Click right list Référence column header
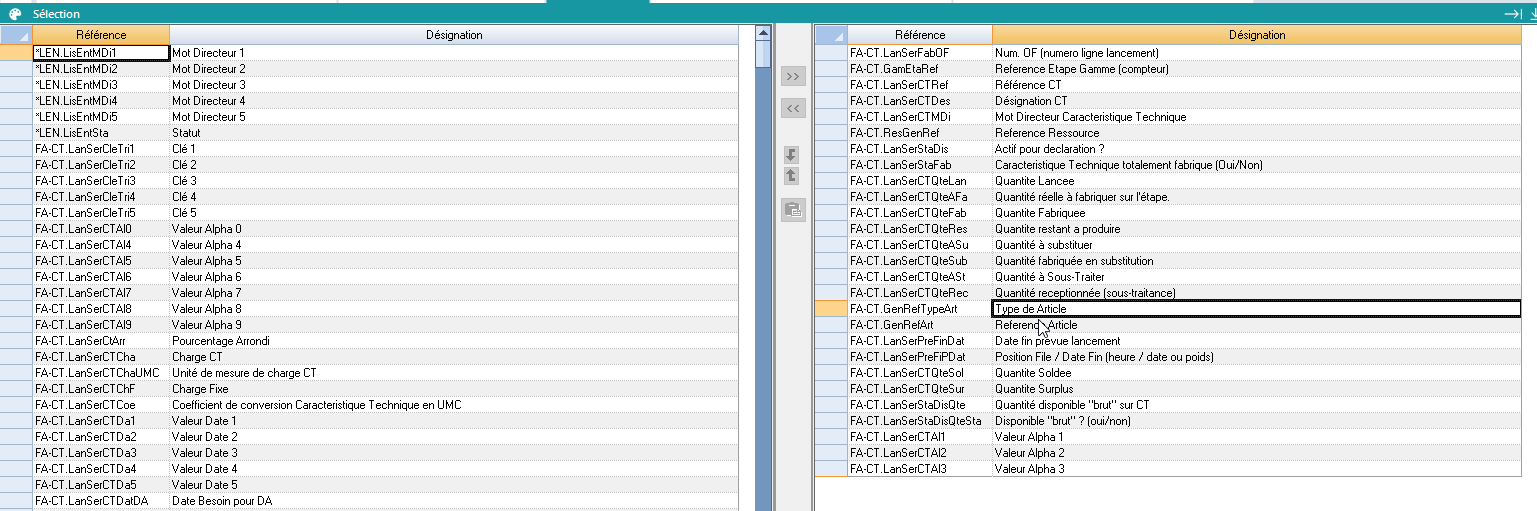1537x511 pixels. click(x=919, y=35)
